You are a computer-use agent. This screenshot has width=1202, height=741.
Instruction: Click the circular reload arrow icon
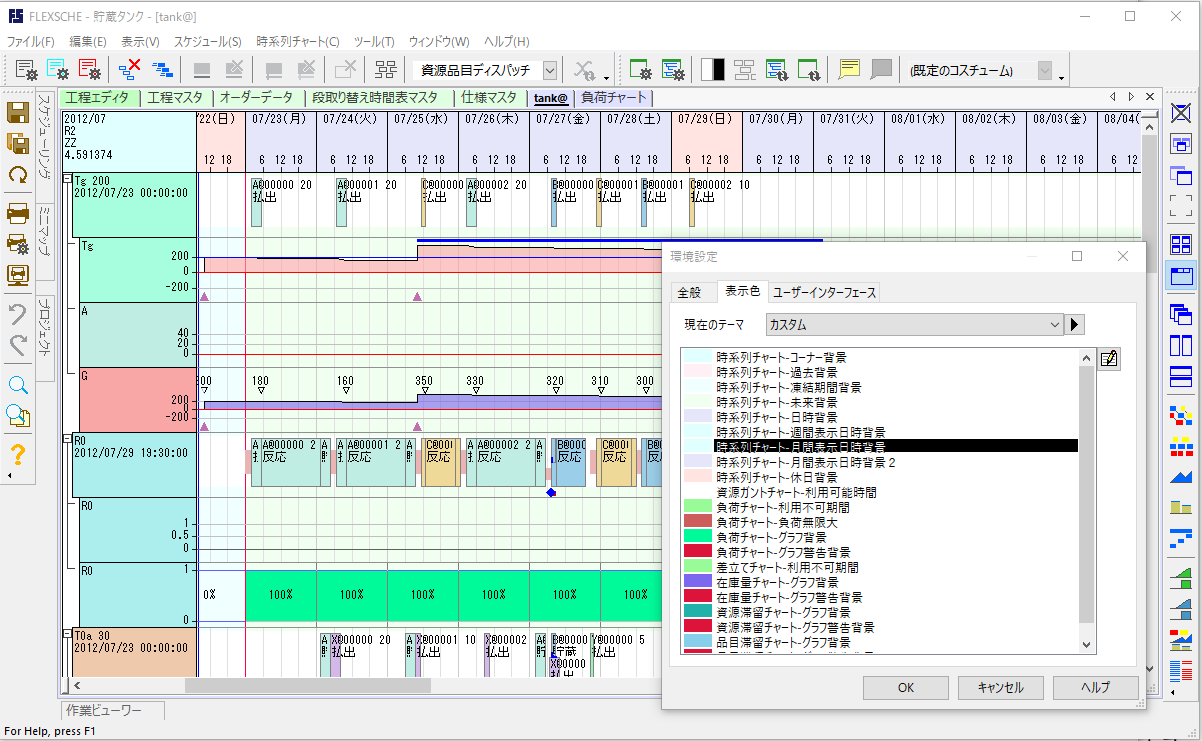pyautogui.click(x=18, y=175)
